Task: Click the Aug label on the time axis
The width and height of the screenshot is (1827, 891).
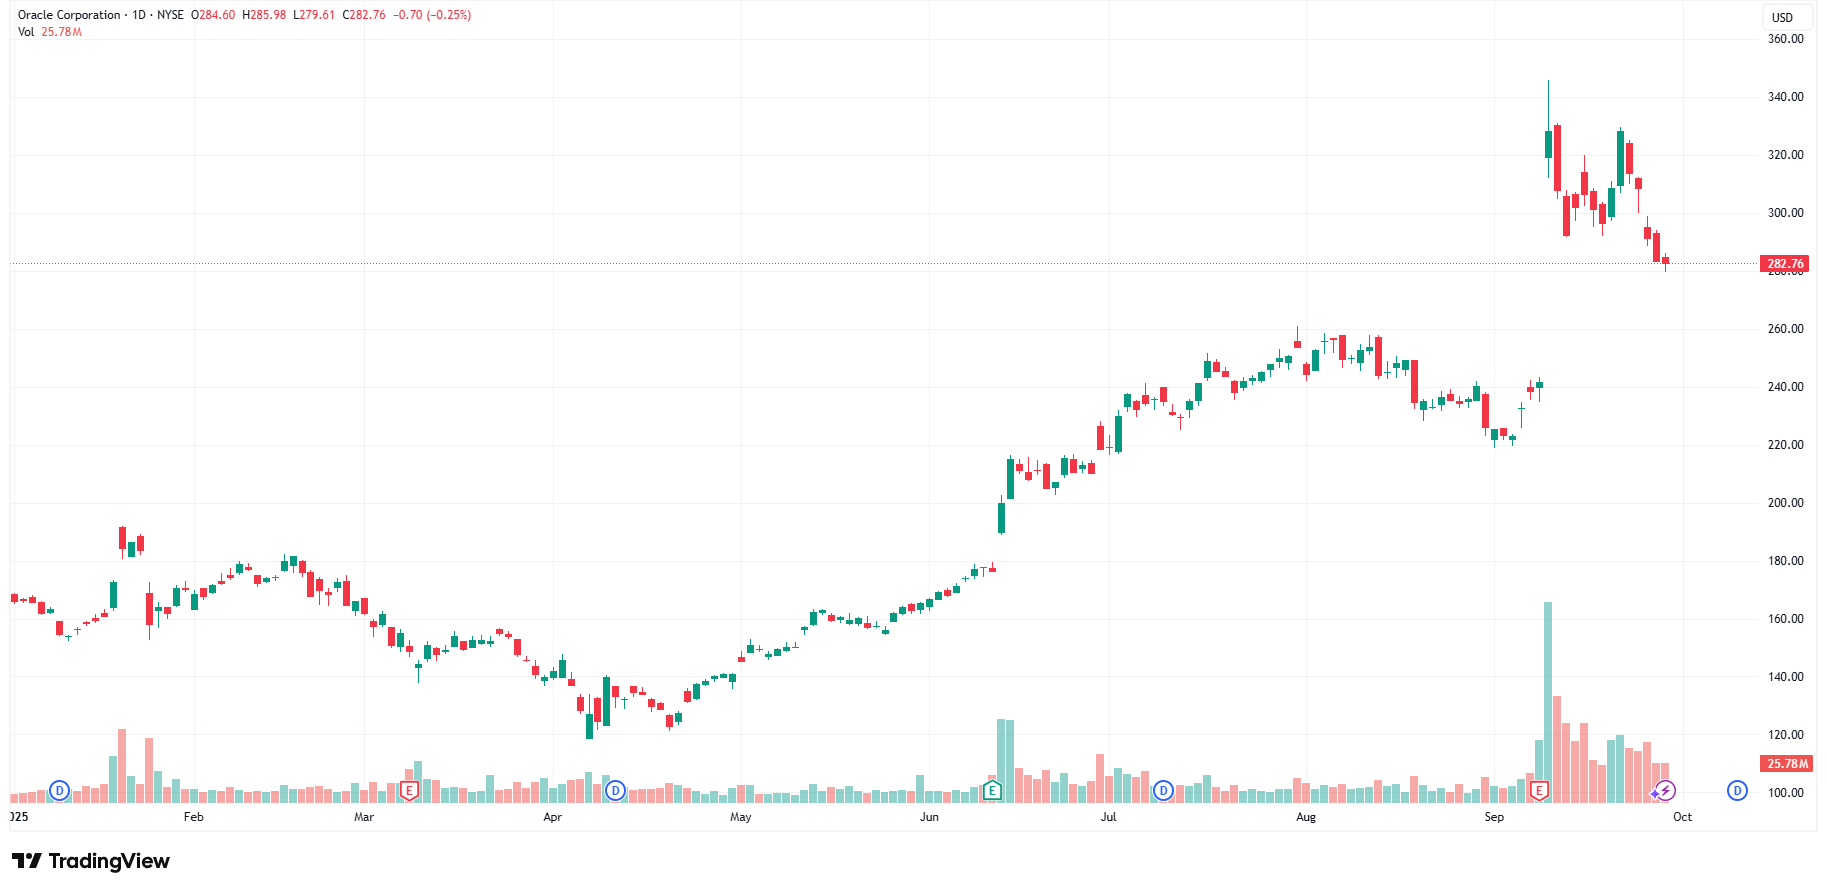Action: pyautogui.click(x=1305, y=817)
